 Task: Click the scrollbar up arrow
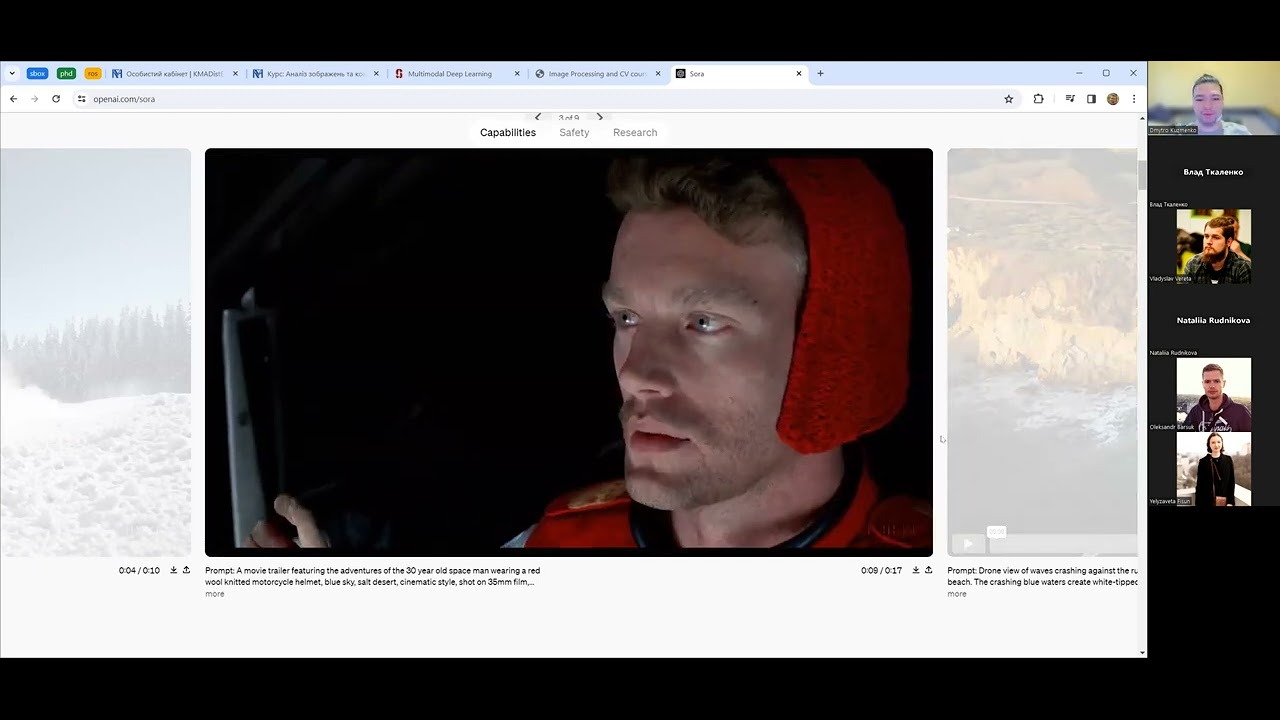pyautogui.click(x=1143, y=118)
